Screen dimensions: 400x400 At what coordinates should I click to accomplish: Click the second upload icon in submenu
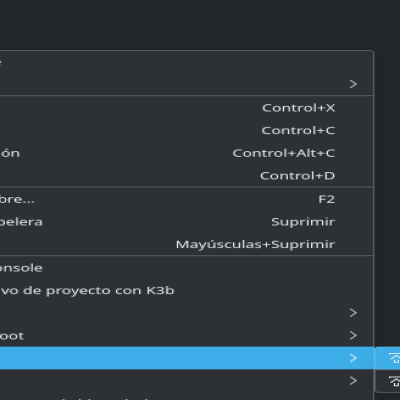(x=395, y=381)
